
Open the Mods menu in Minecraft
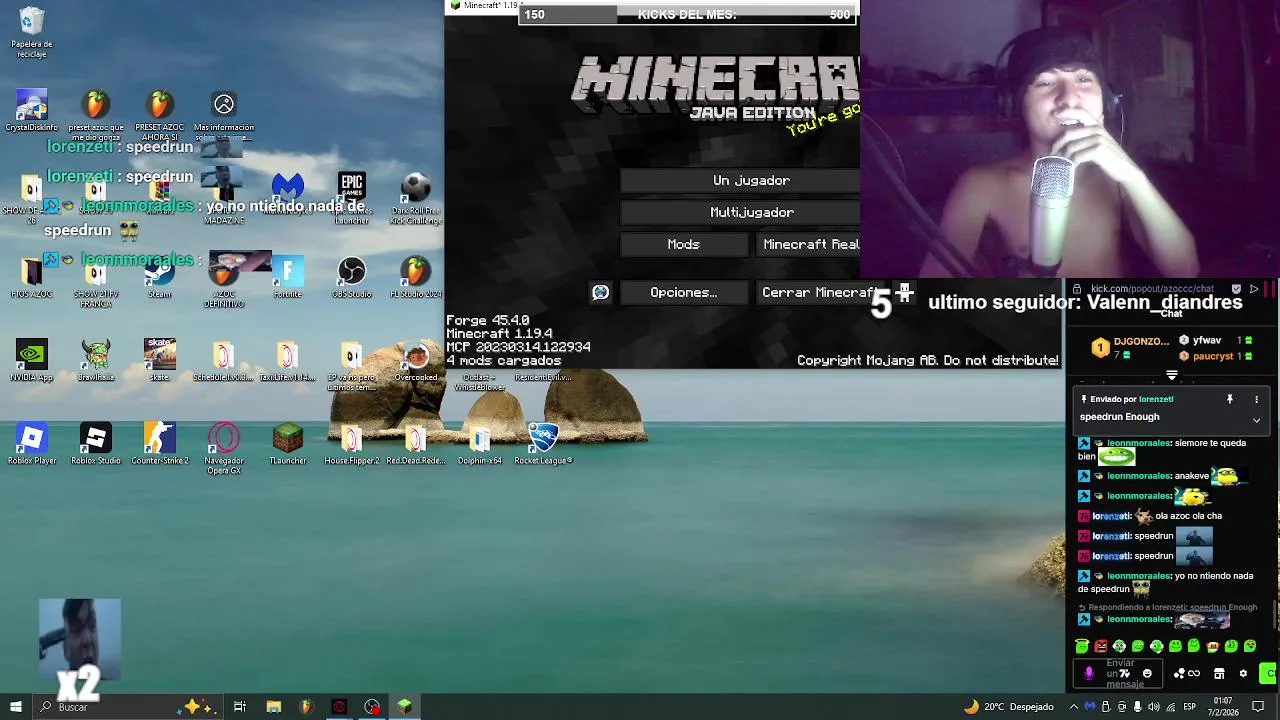click(x=683, y=244)
